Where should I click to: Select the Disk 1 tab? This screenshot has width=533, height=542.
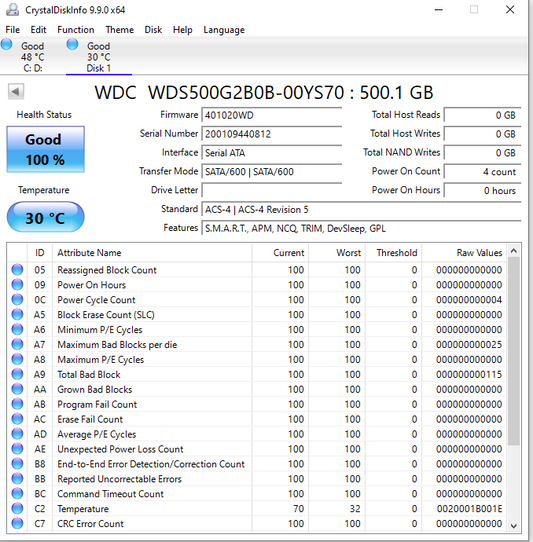point(99,56)
